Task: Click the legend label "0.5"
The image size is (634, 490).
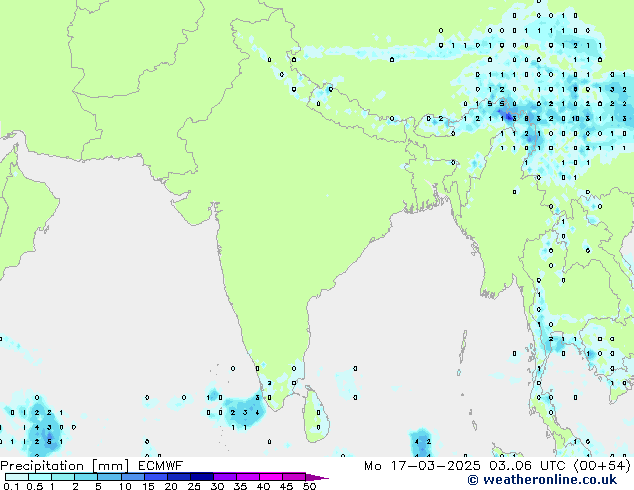Action: click(34, 486)
